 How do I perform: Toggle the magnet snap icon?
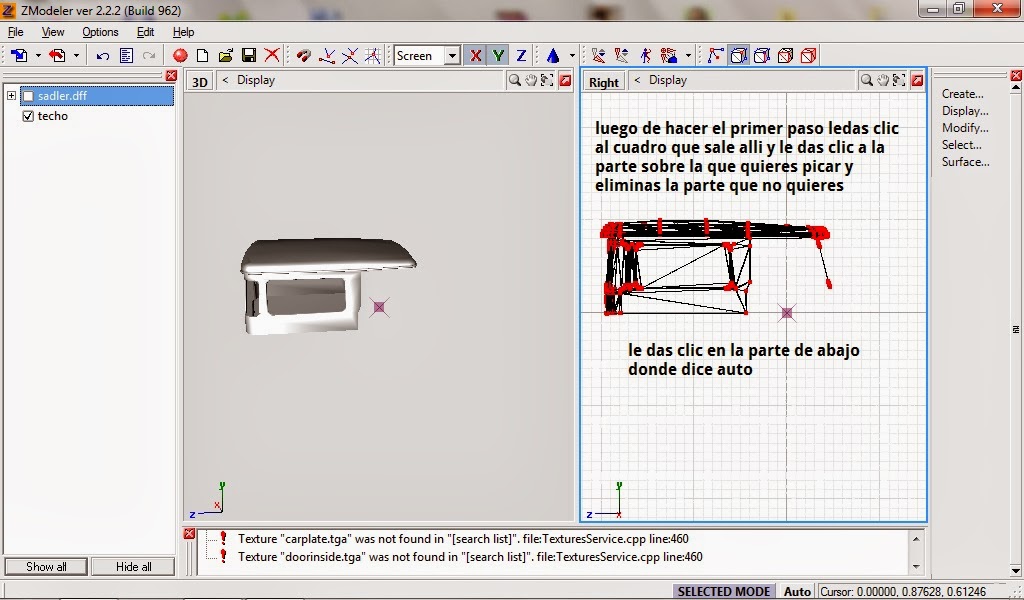(x=304, y=55)
